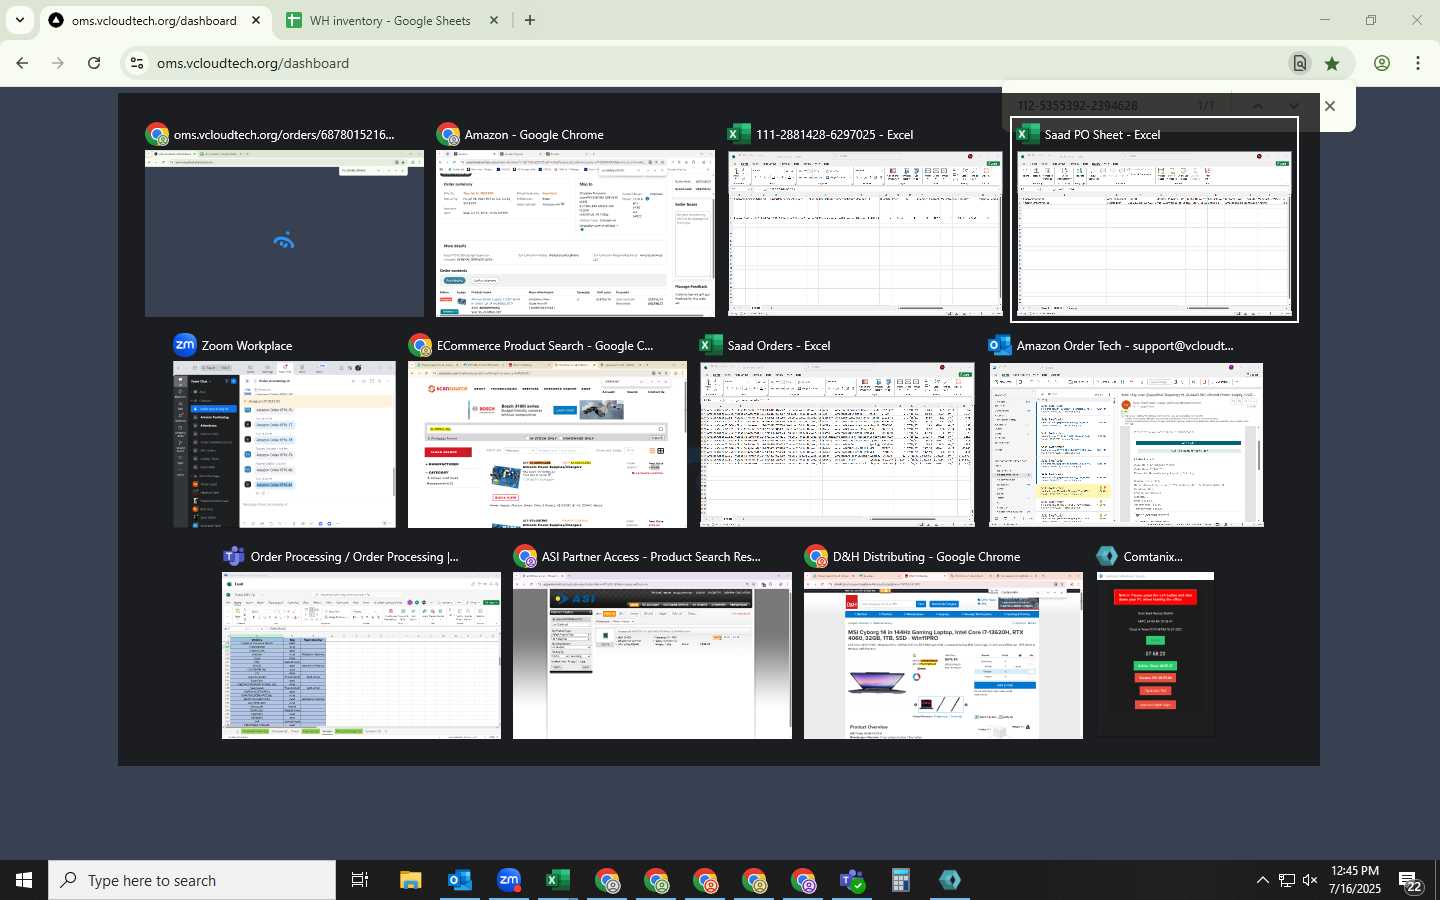This screenshot has width=1440, height=900.
Task: Go to next find result with down arrow
Action: 1294,106
